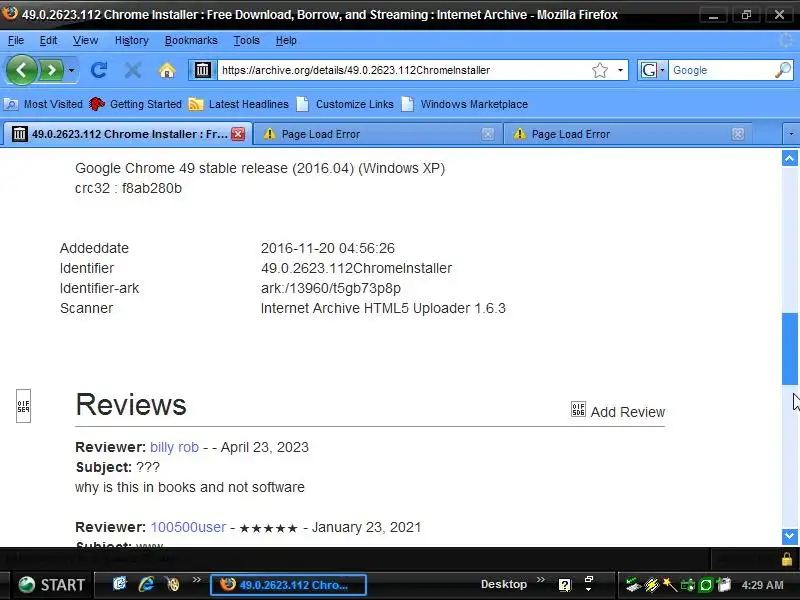Bookmark this page with the star icon

point(600,70)
